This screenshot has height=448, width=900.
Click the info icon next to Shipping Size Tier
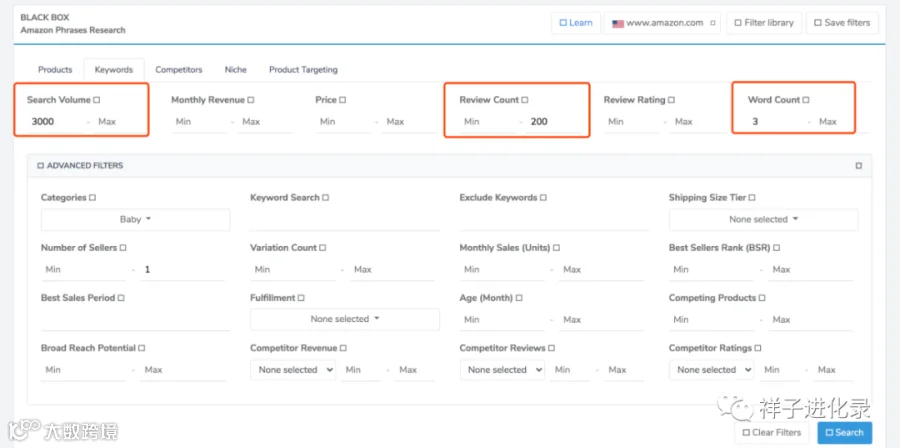(x=752, y=197)
